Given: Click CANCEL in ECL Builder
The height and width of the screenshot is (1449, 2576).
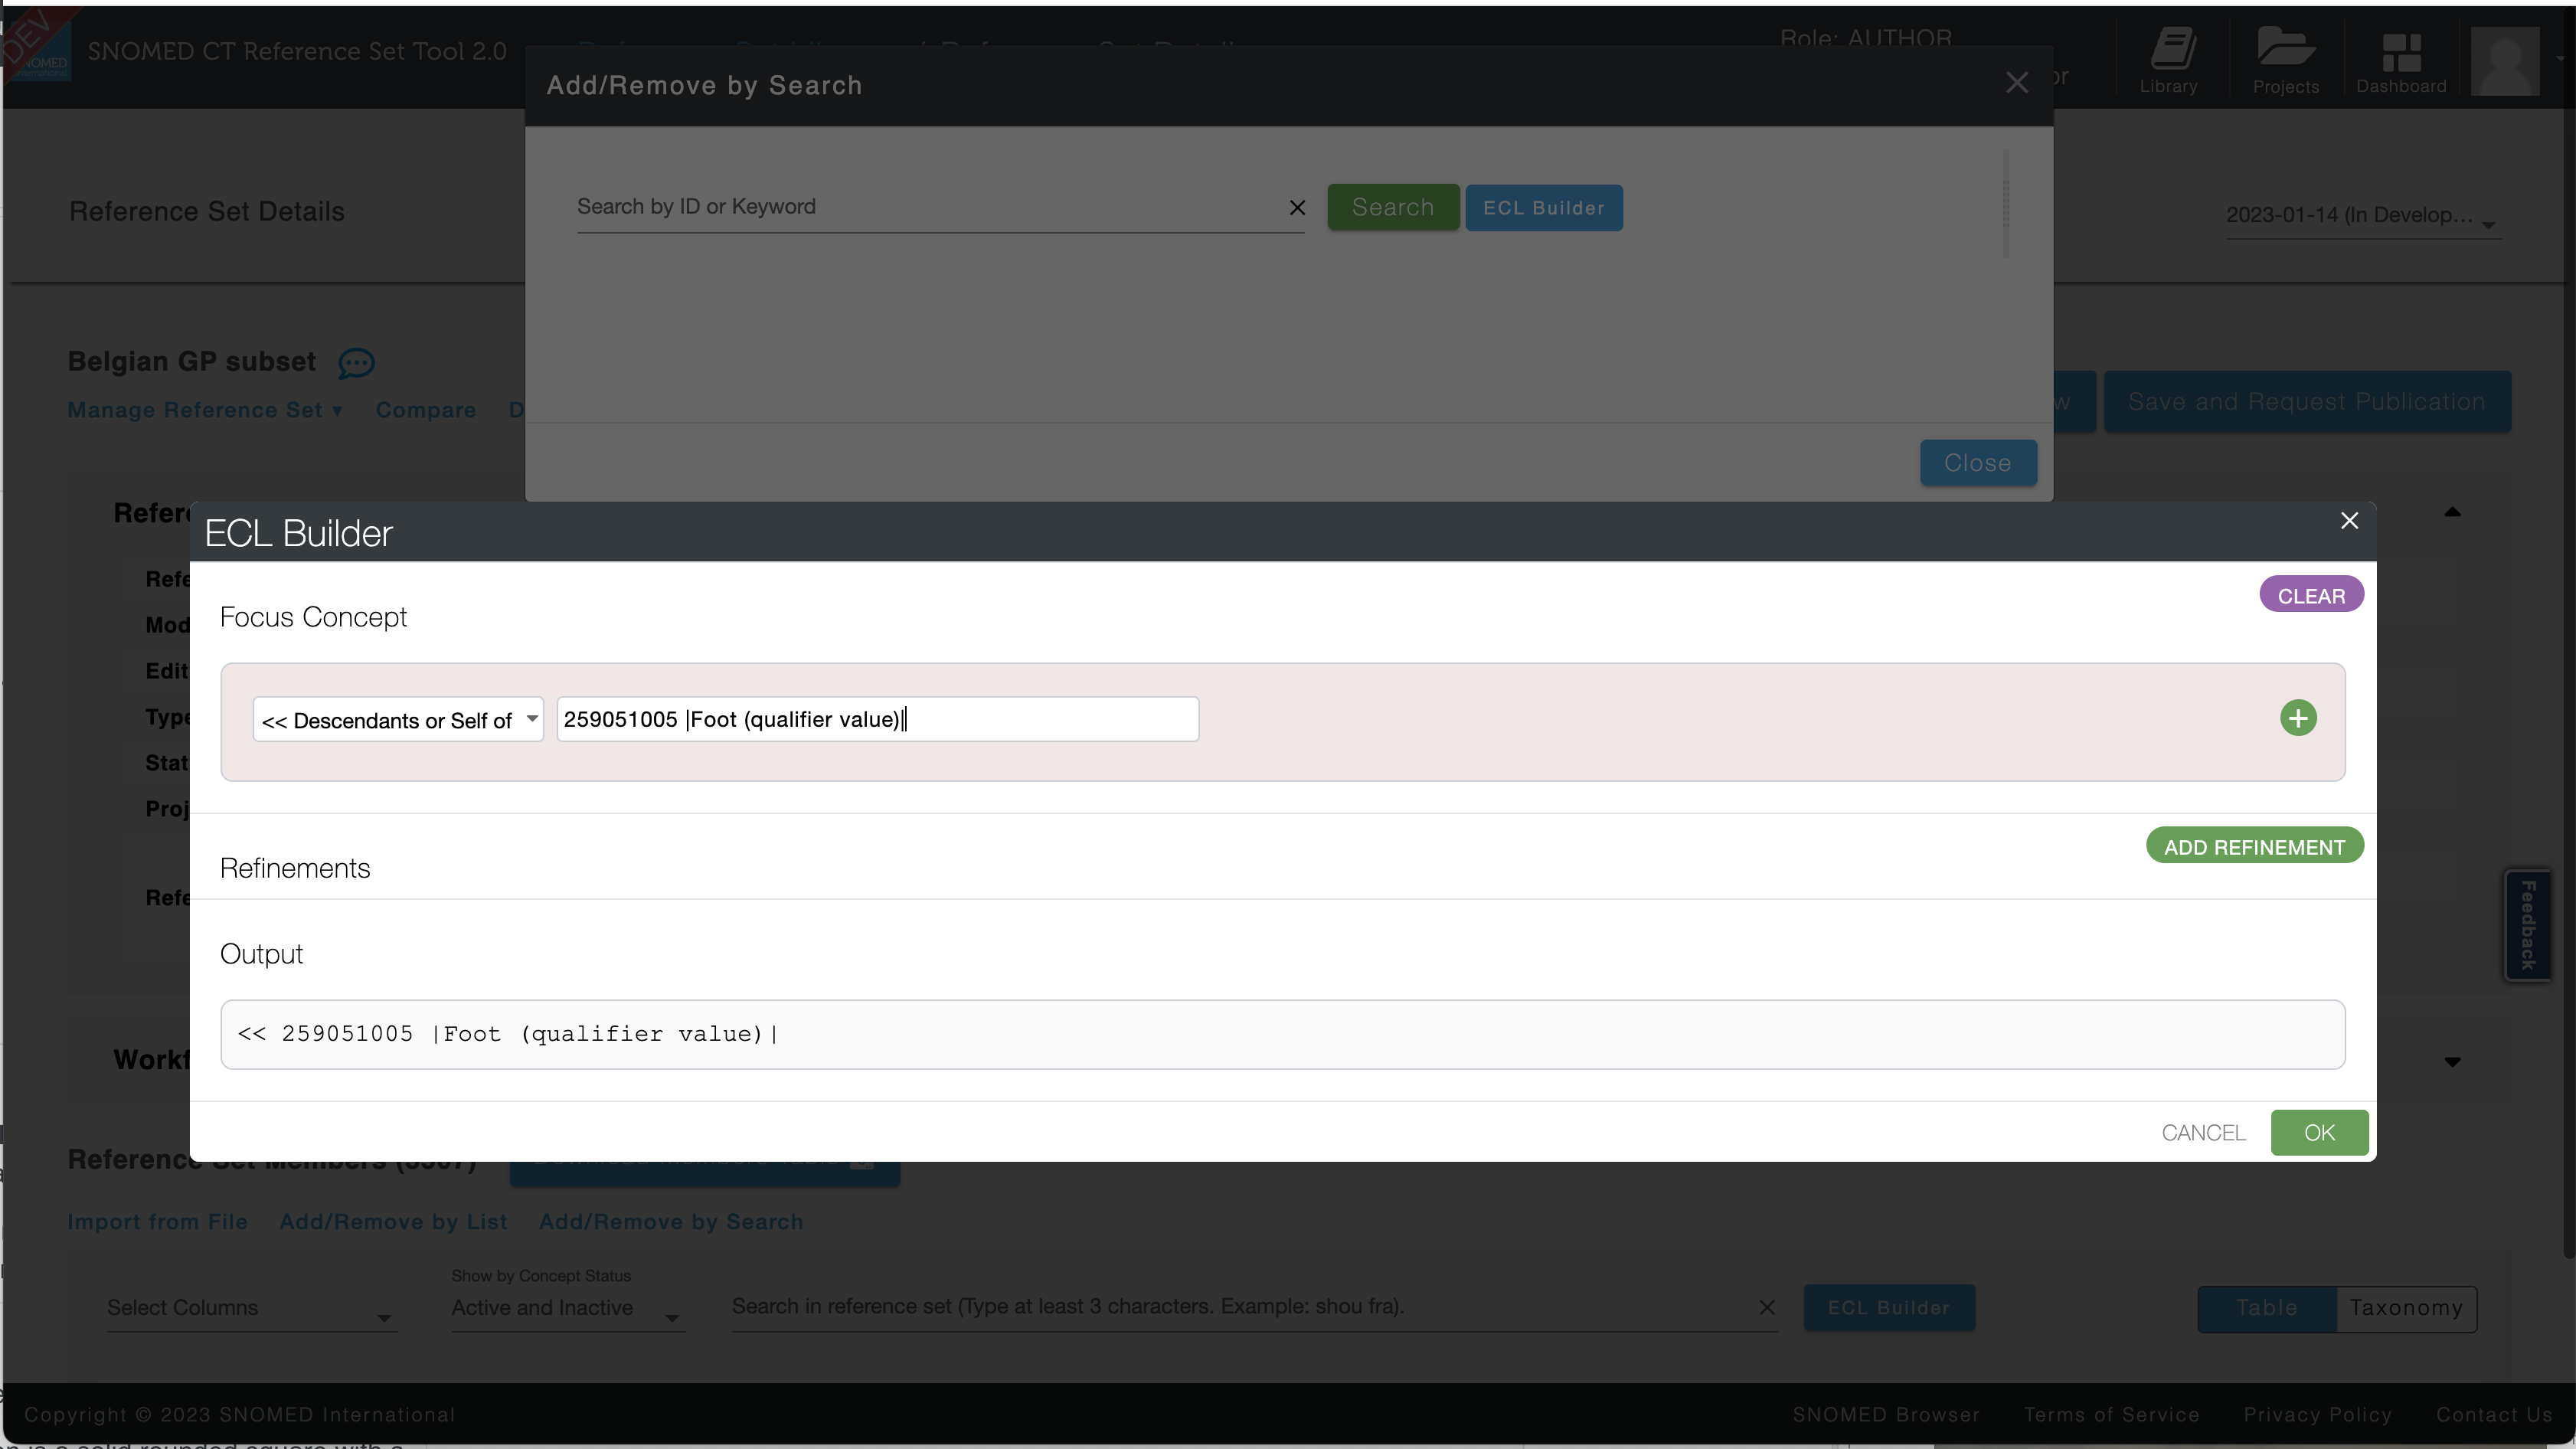Looking at the screenshot, I should [x=2203, y=1132].
